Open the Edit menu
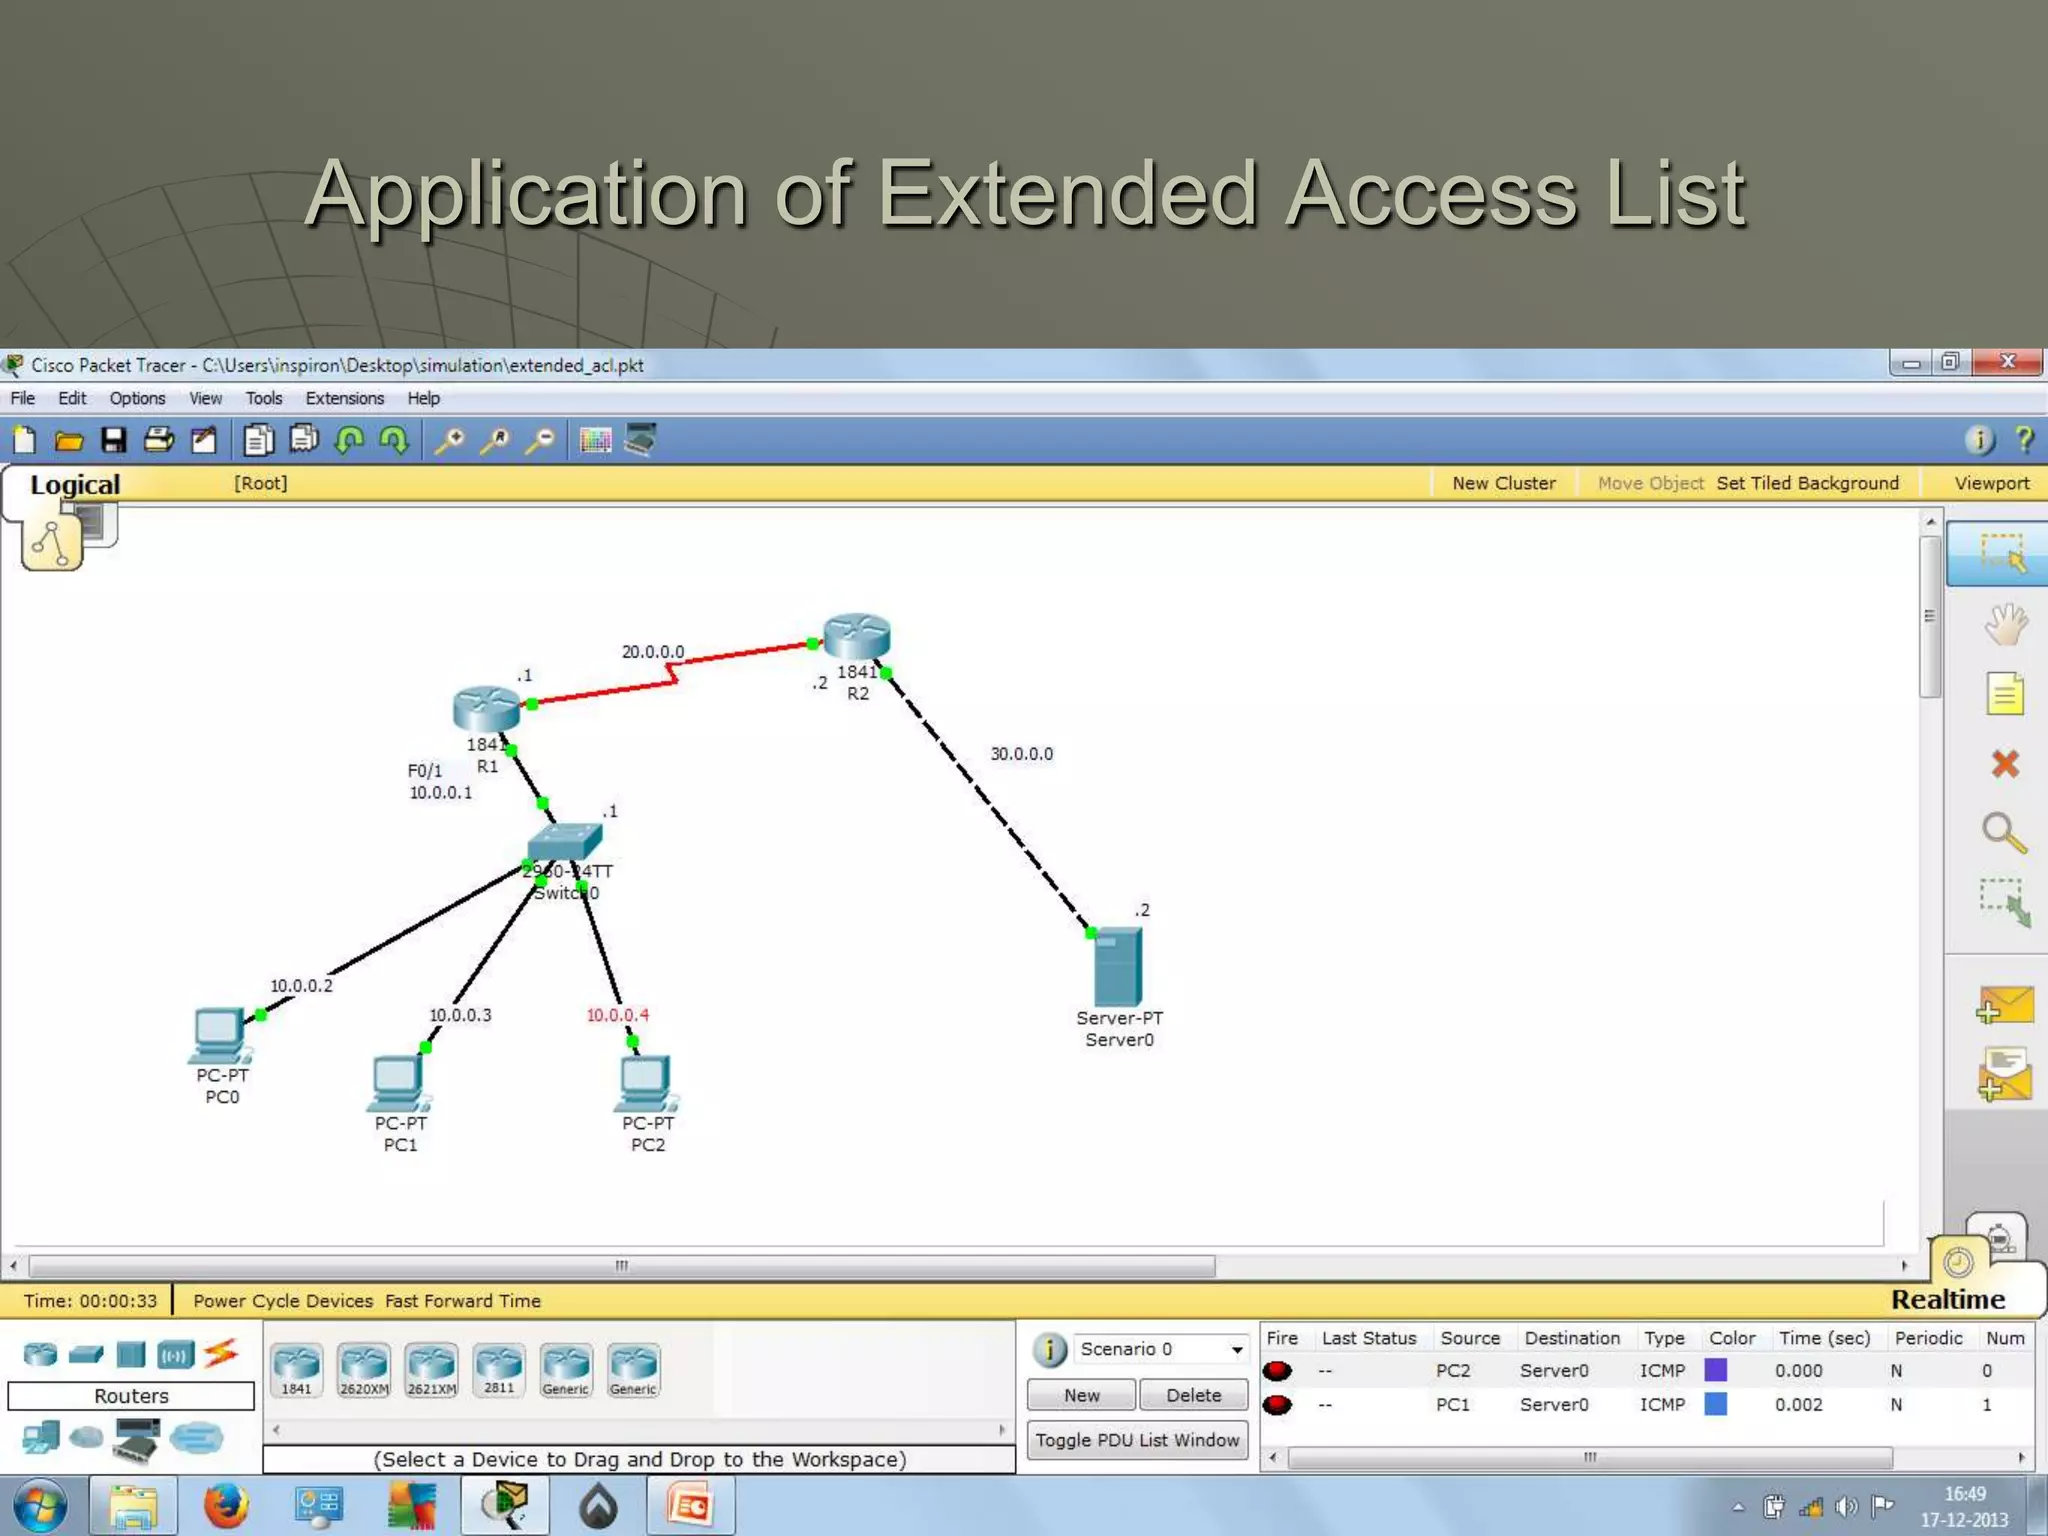The height and width of the screenshot is (1536, 2048). [72, 398]
